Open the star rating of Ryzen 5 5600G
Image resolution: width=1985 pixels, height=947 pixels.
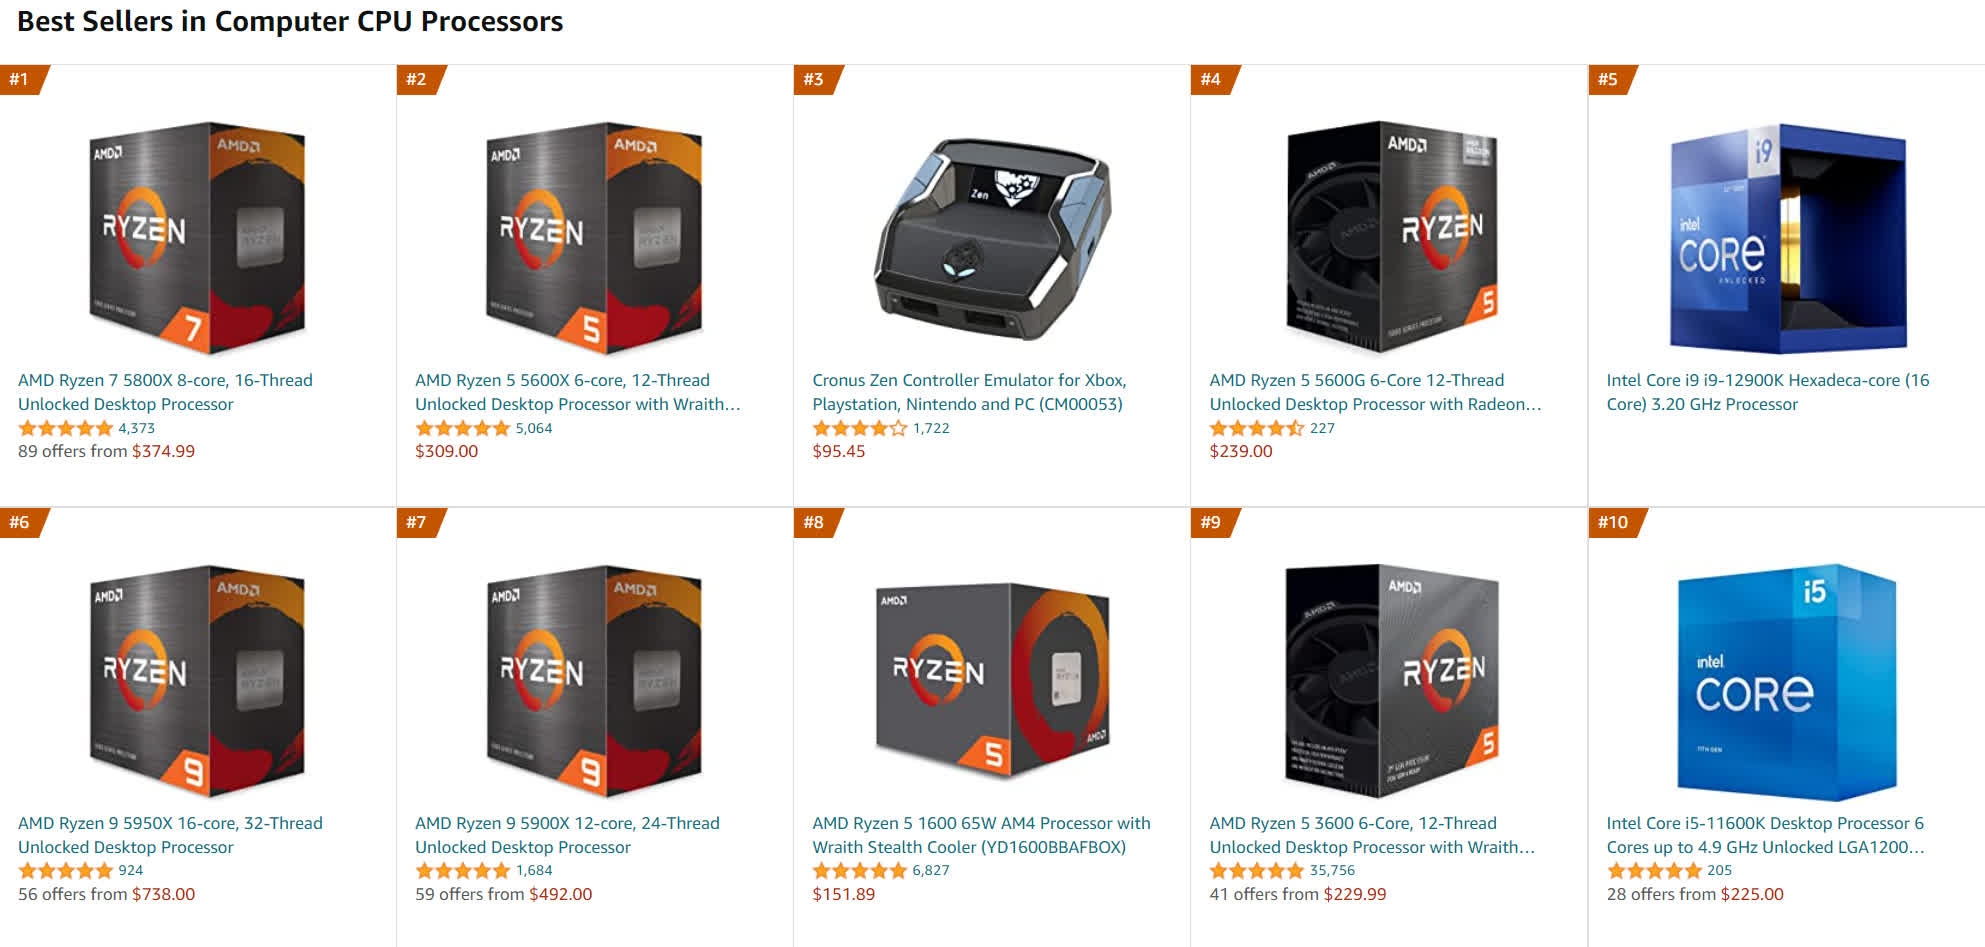click(x=1257, y=428)
